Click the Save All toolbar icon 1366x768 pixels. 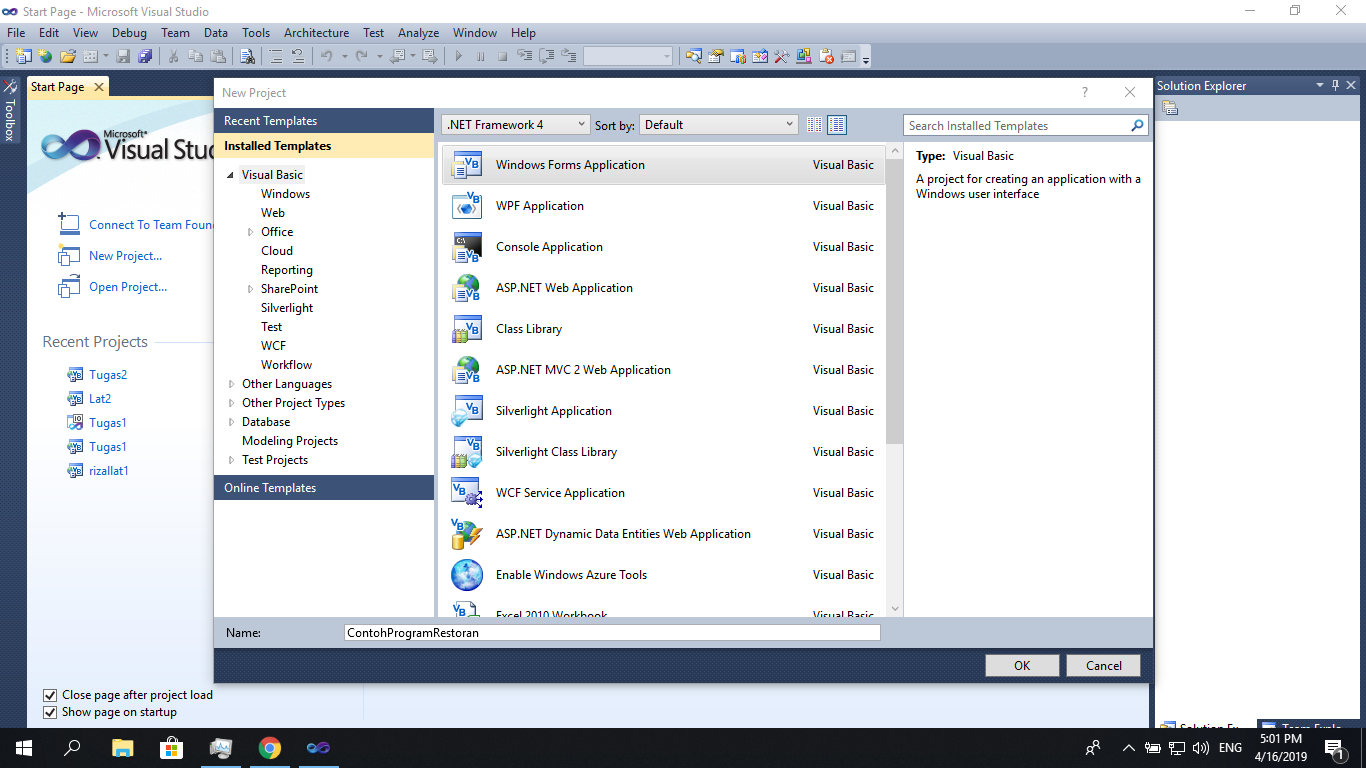coord(147,56)
